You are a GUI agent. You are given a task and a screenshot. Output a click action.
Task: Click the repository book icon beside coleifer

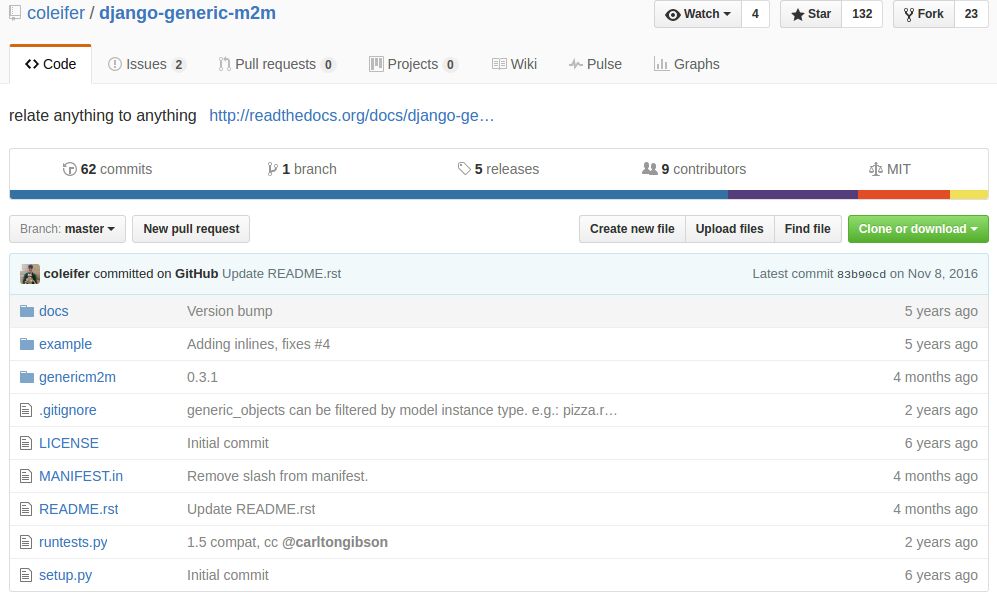(15, 13)
